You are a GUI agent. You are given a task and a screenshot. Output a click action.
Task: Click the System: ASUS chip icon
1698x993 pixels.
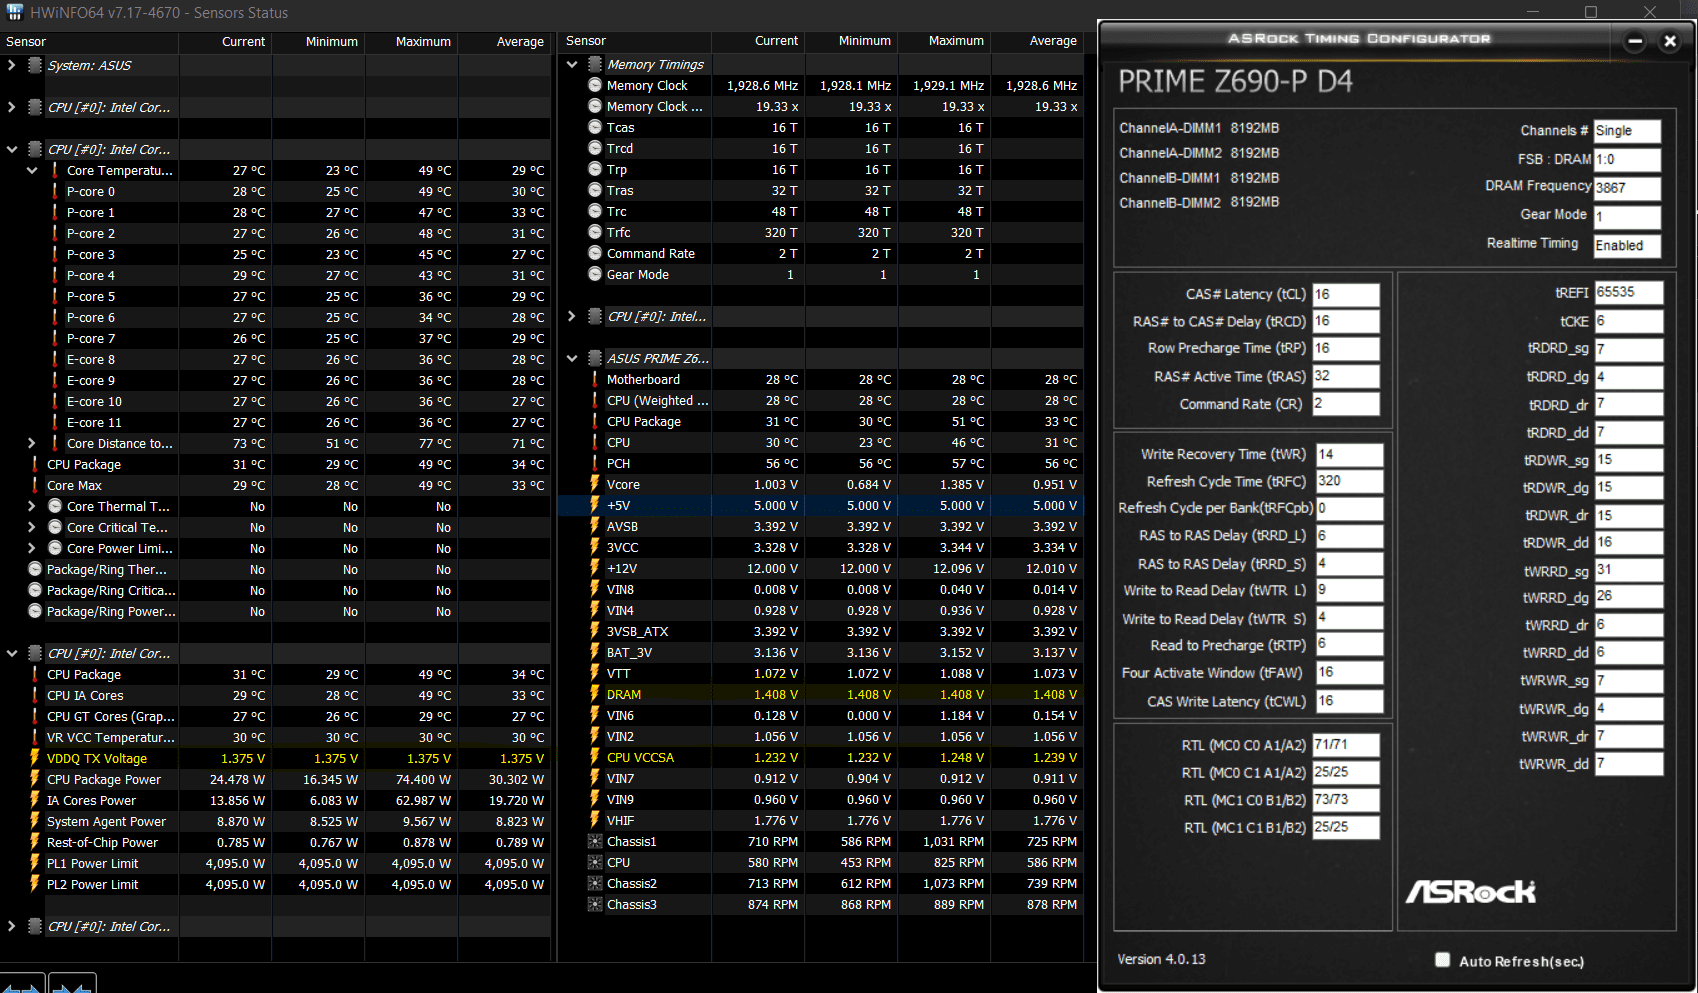(x=35, y=65)
